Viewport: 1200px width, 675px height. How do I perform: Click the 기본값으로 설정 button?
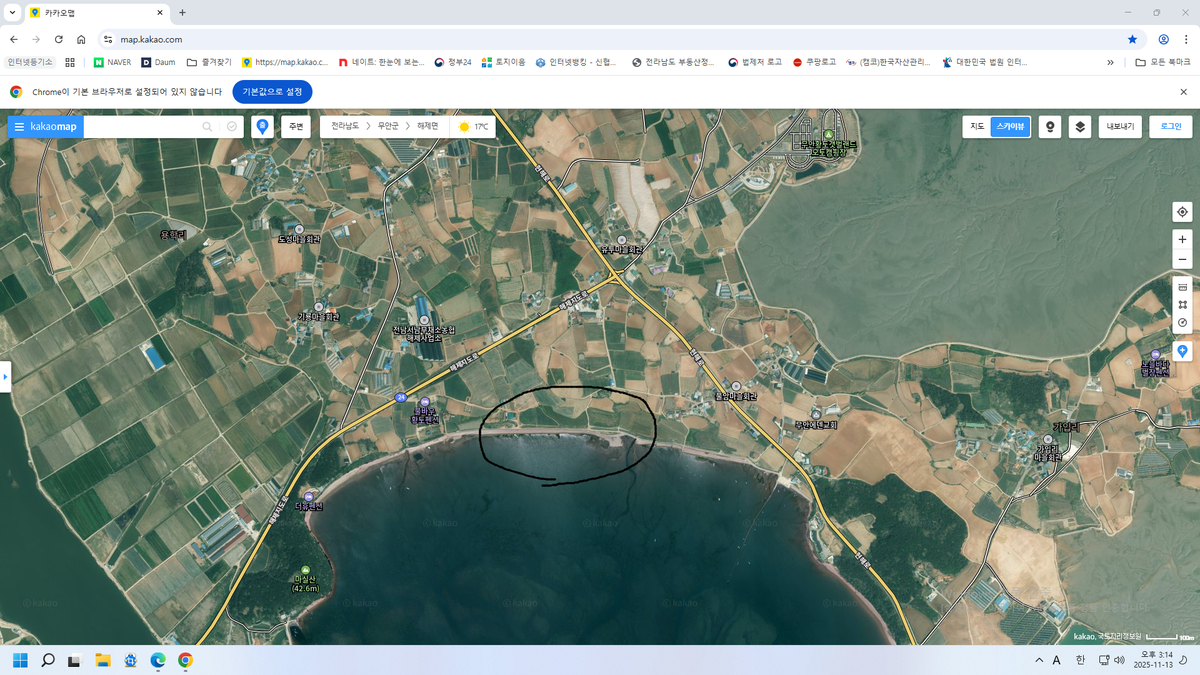click(272, 91)
